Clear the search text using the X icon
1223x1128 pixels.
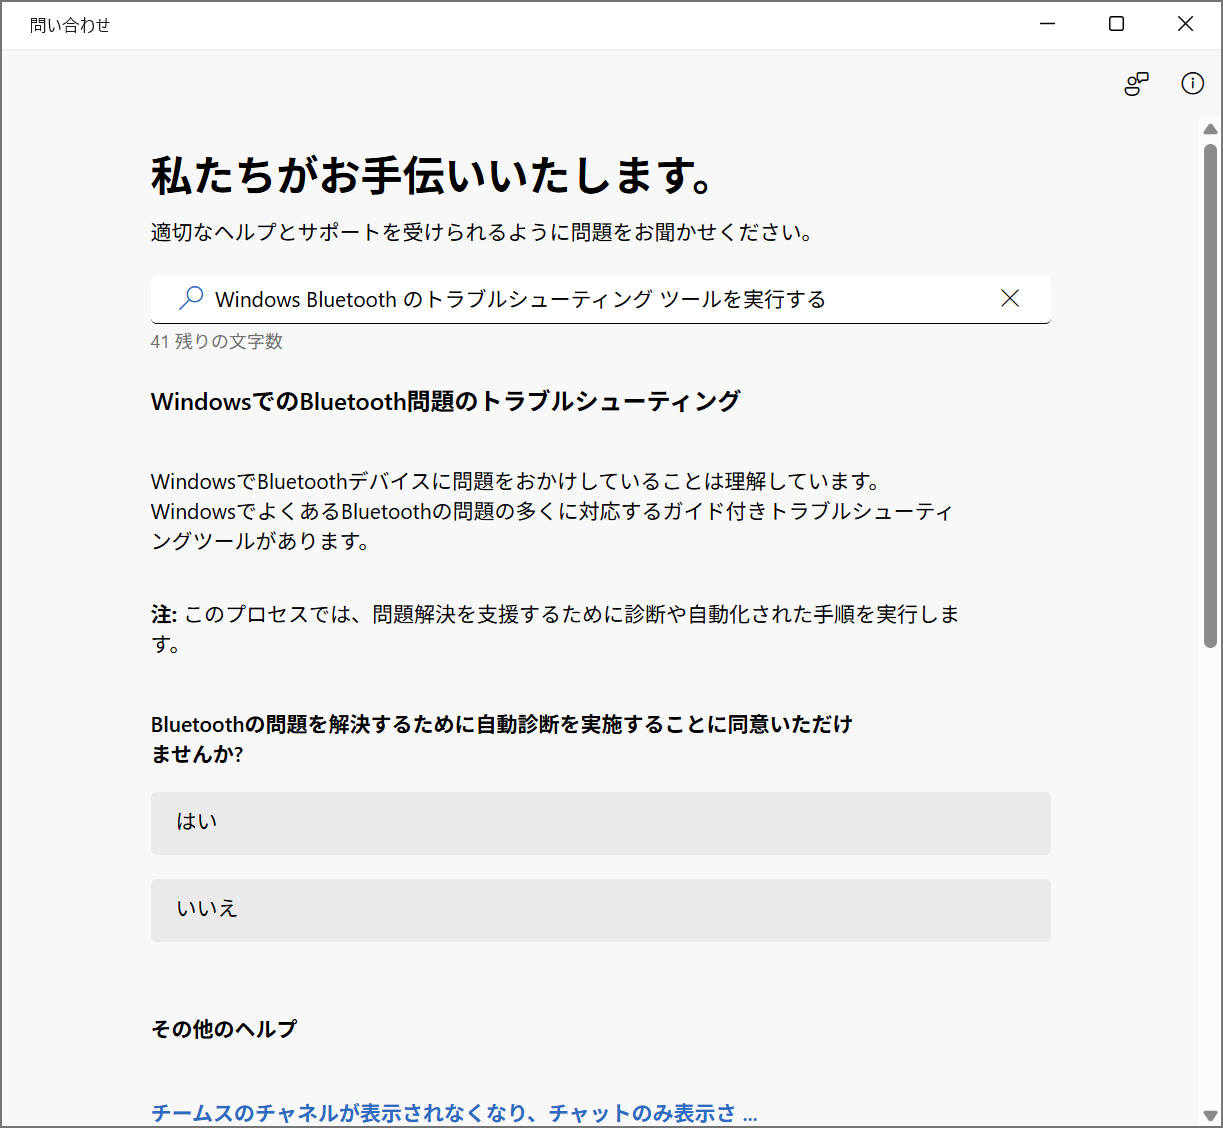1010,298
